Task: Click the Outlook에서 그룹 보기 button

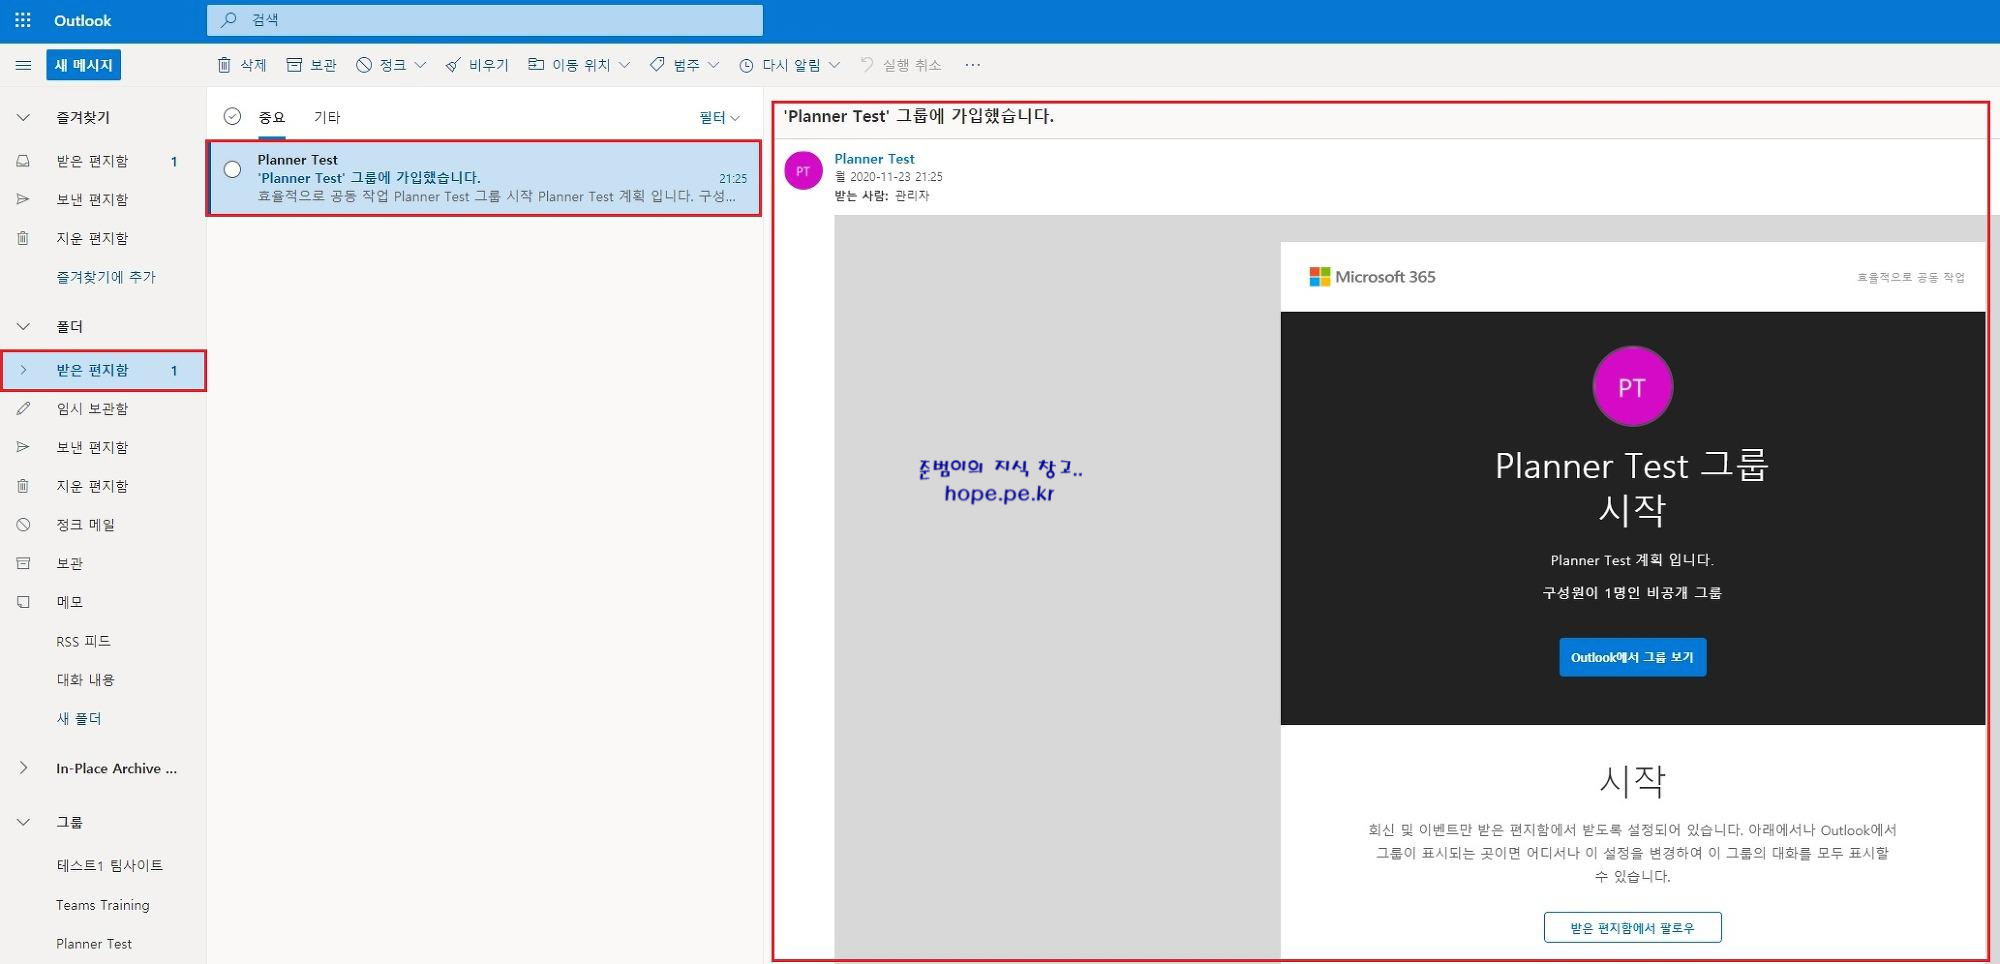Action: pyautogui.click(x=1632, y=657)
